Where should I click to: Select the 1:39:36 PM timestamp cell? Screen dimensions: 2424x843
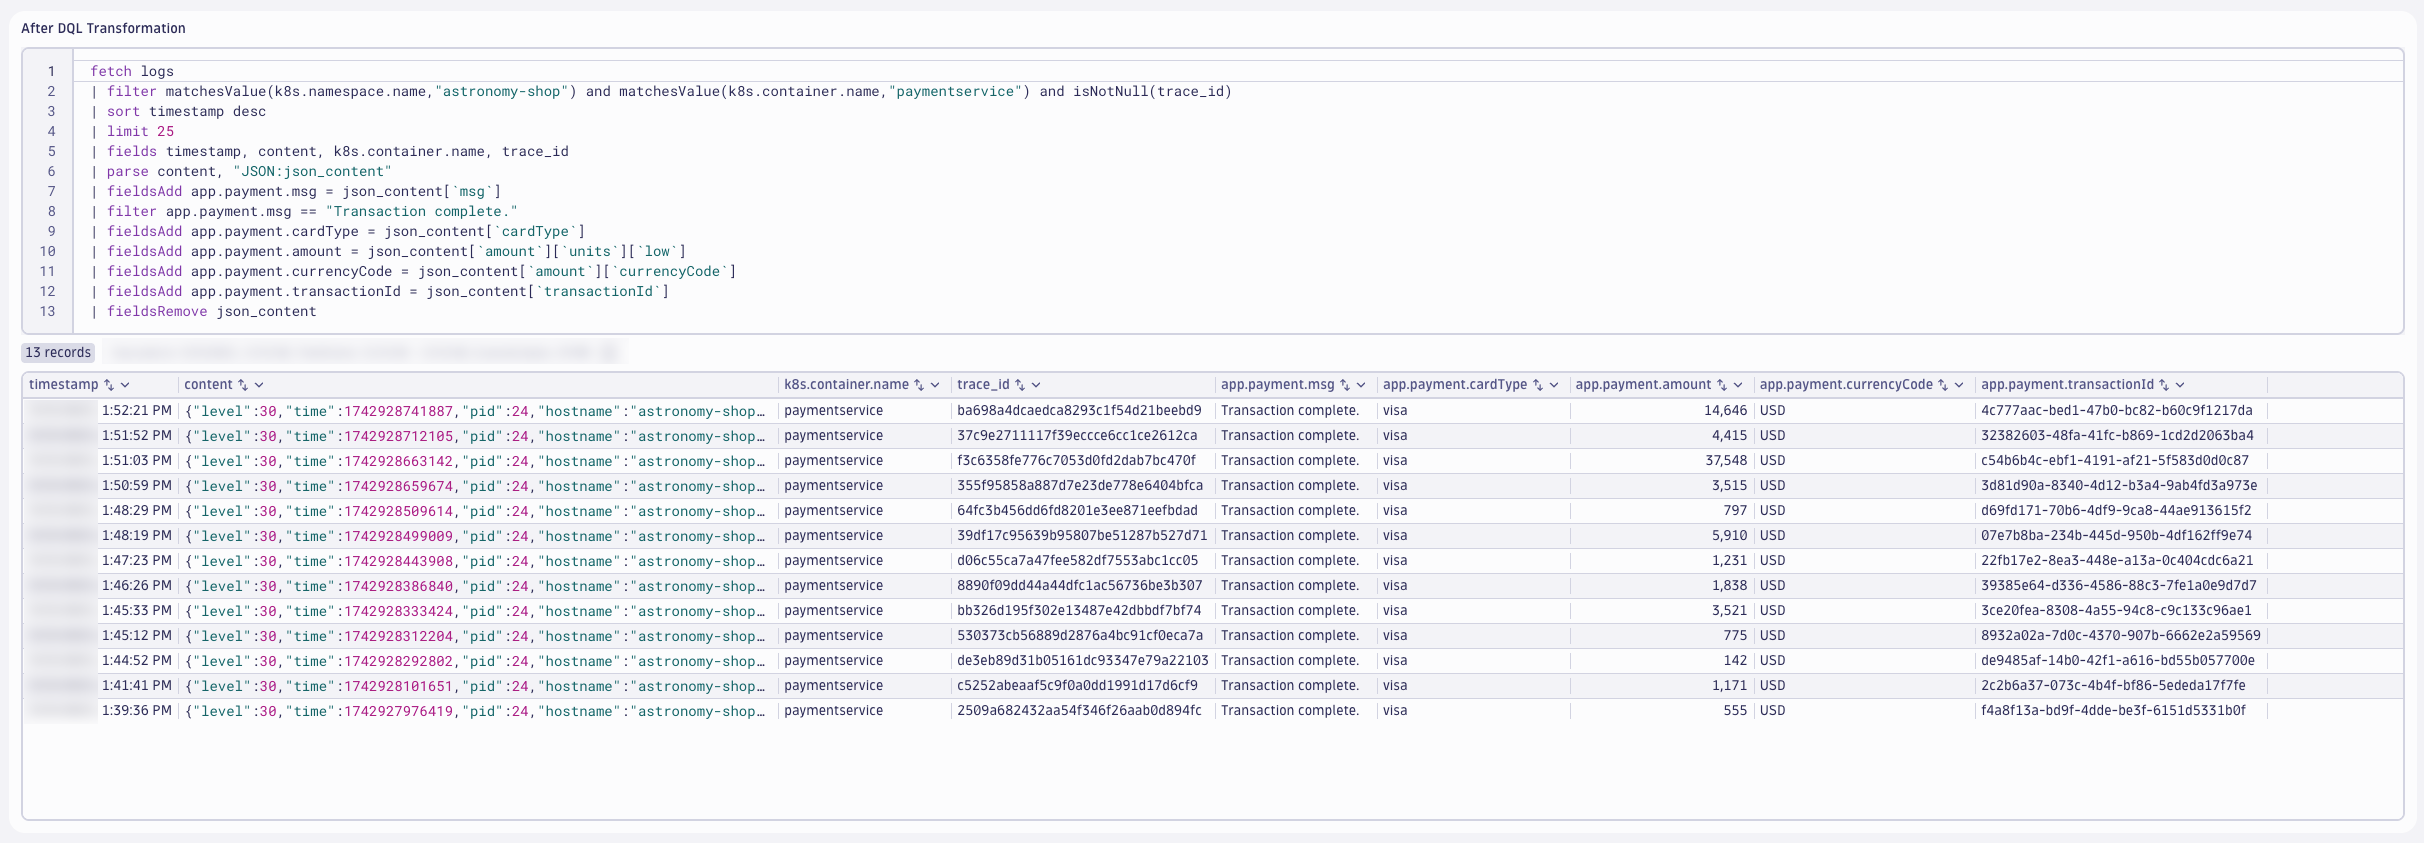137,711
